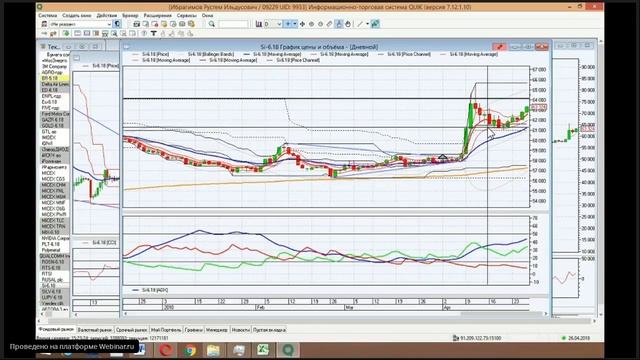Click the green arrow icon in second toolbar row
The height and width of the screenshot is (360, 640).
pos(65,33)
